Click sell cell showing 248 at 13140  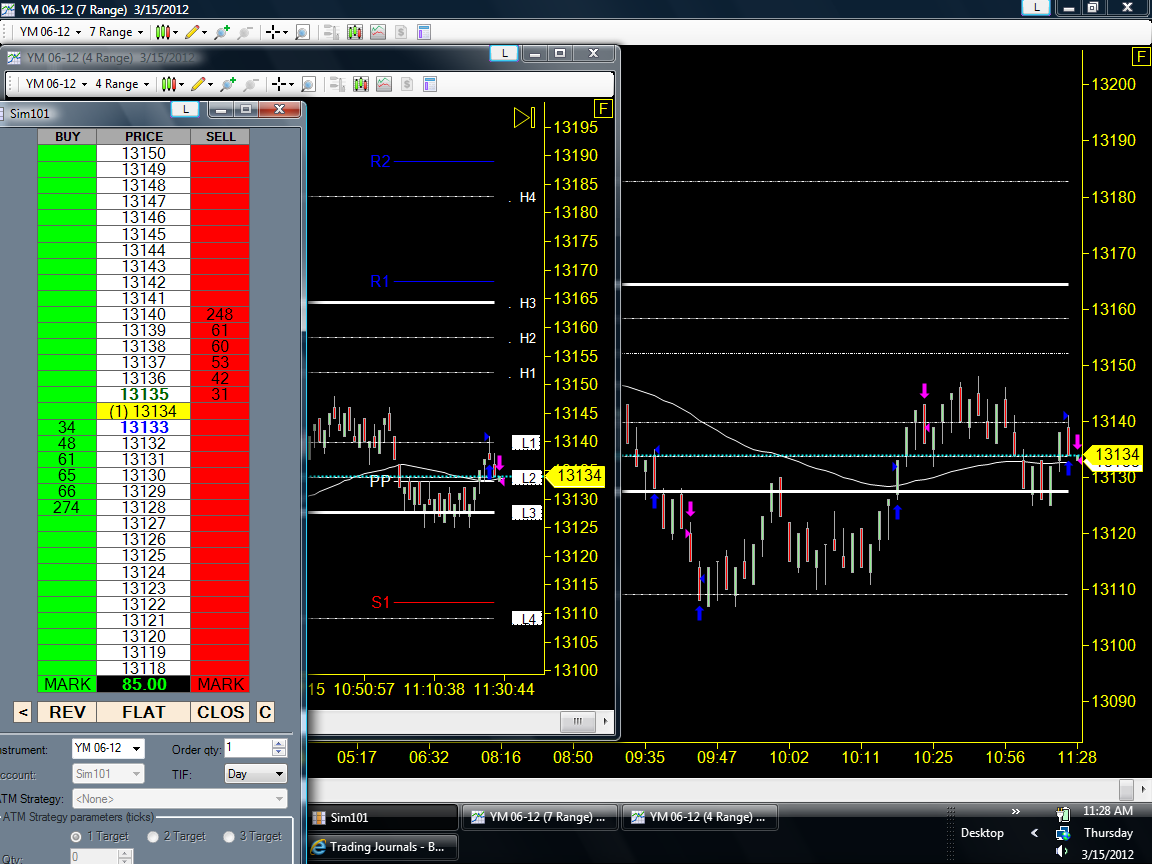220,314
